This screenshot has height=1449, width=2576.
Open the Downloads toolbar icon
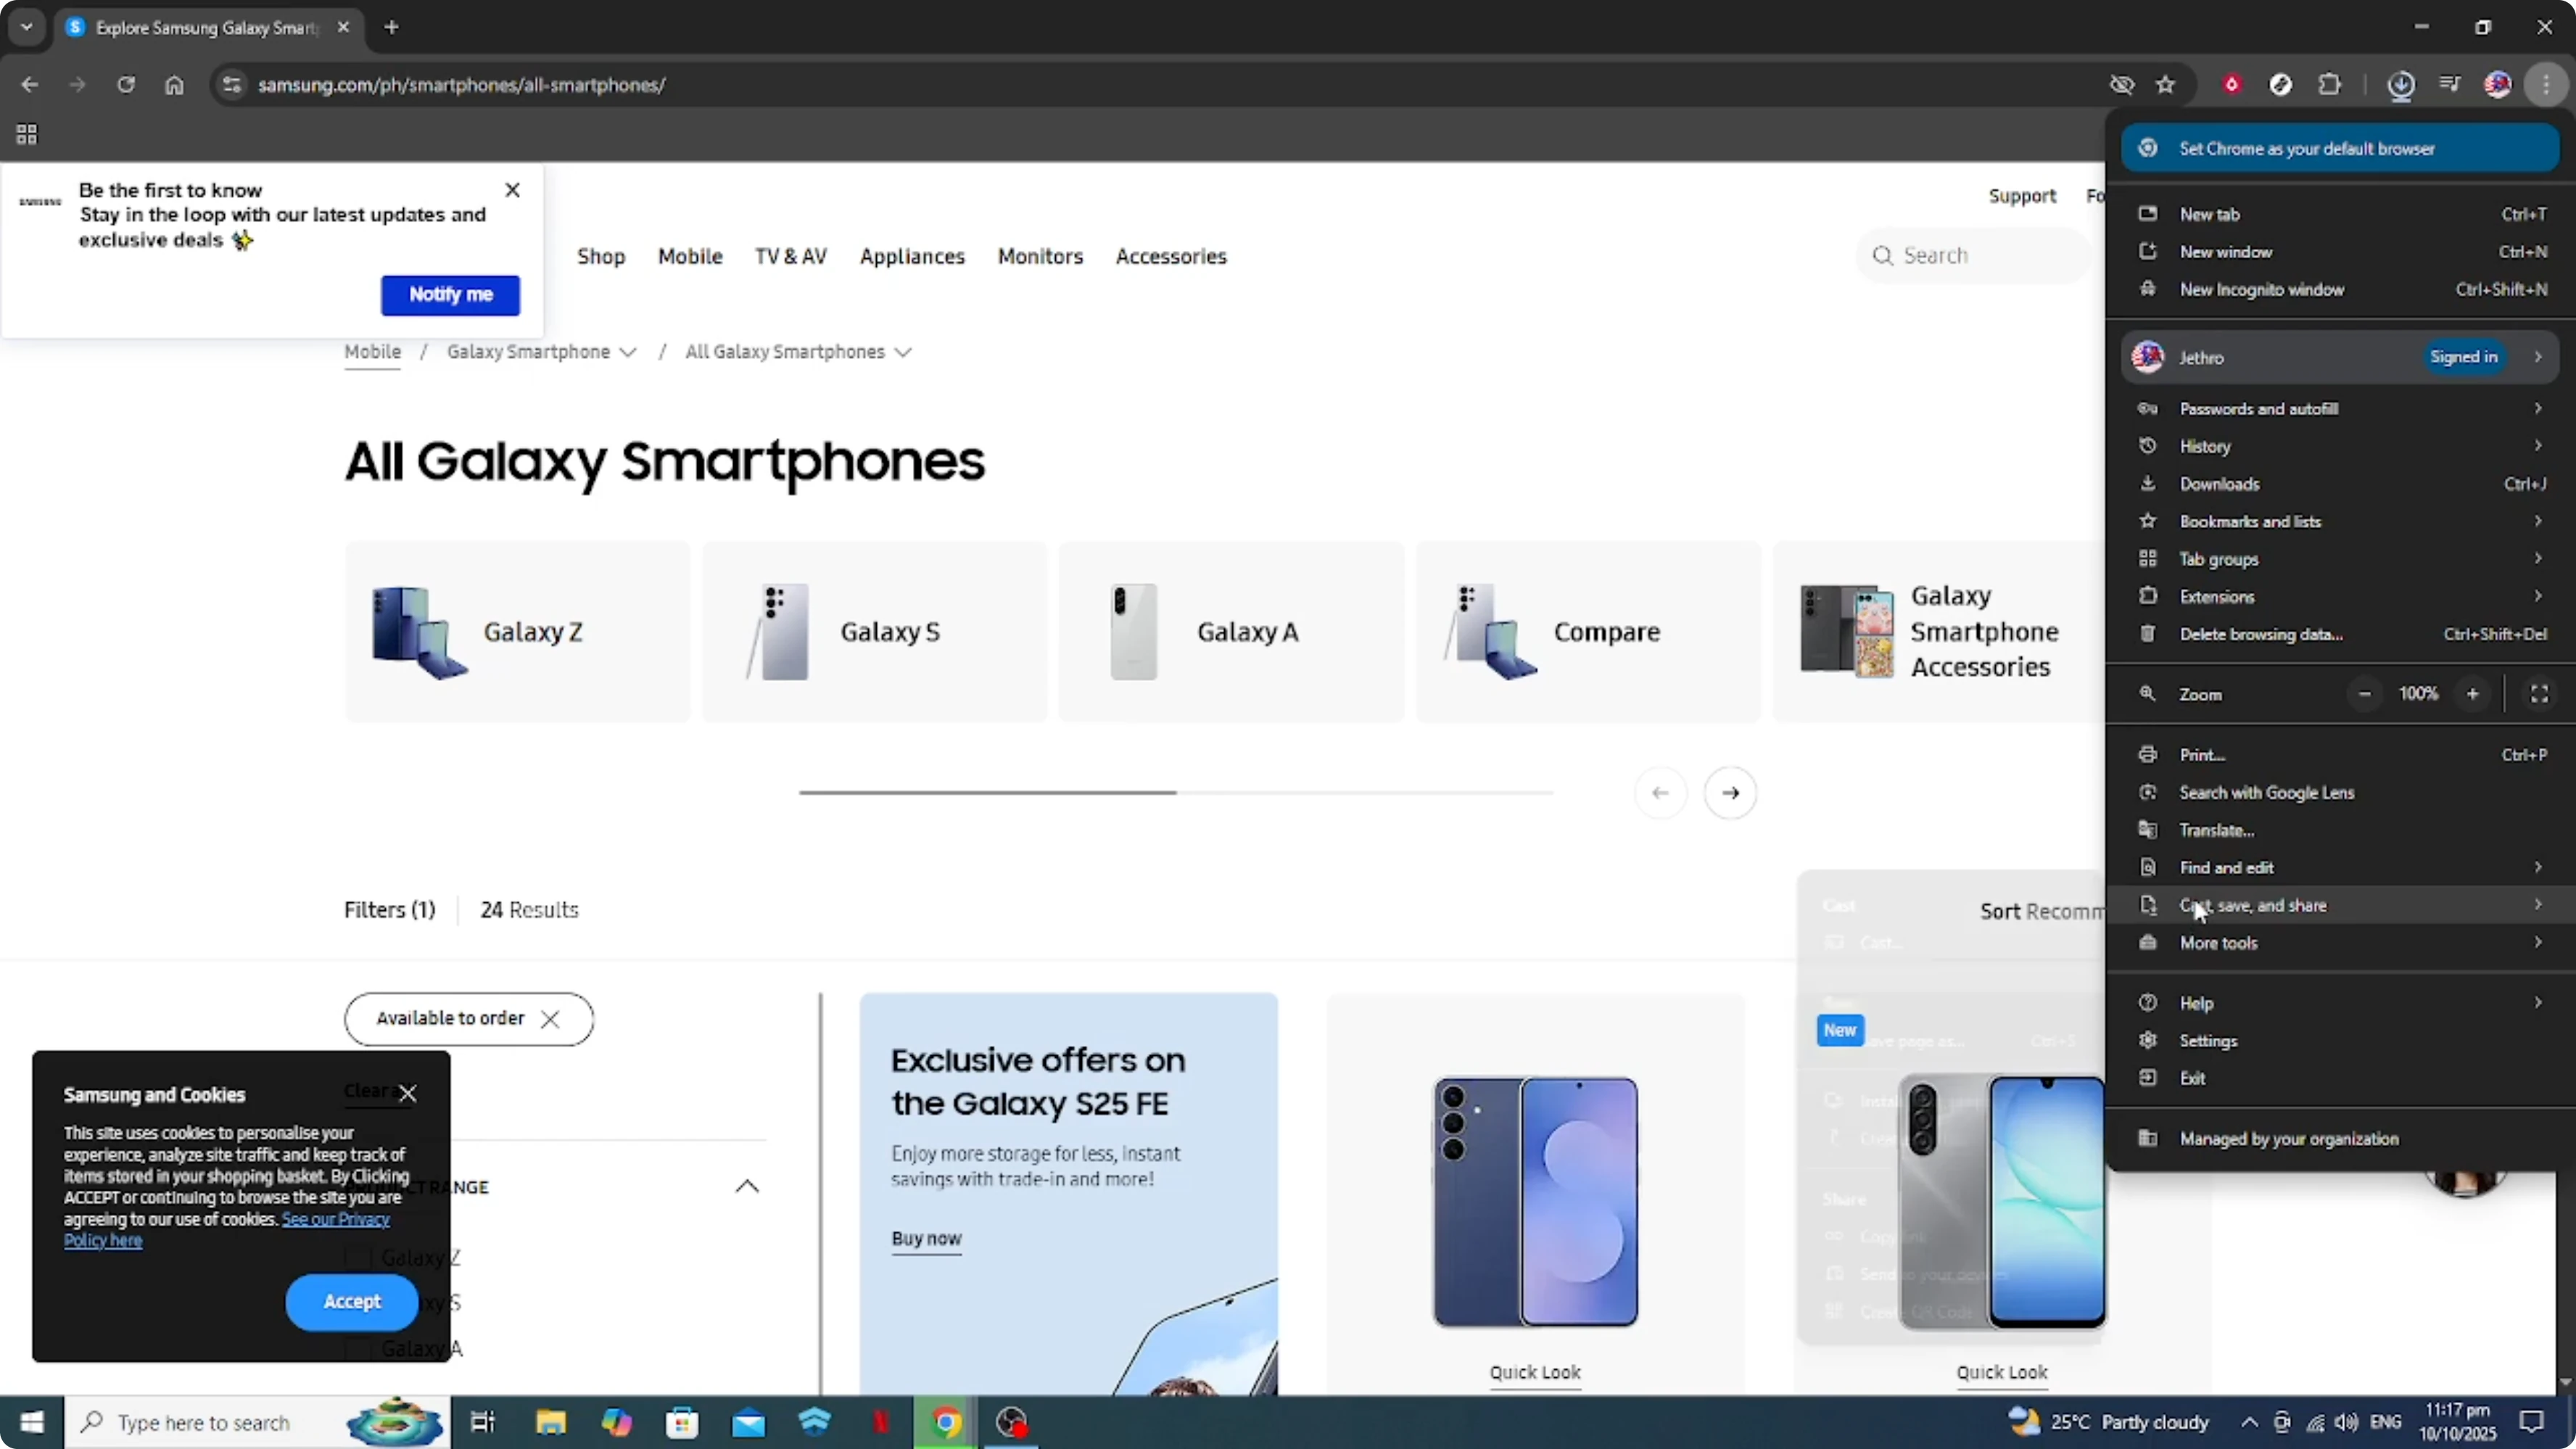point(2401,85)
